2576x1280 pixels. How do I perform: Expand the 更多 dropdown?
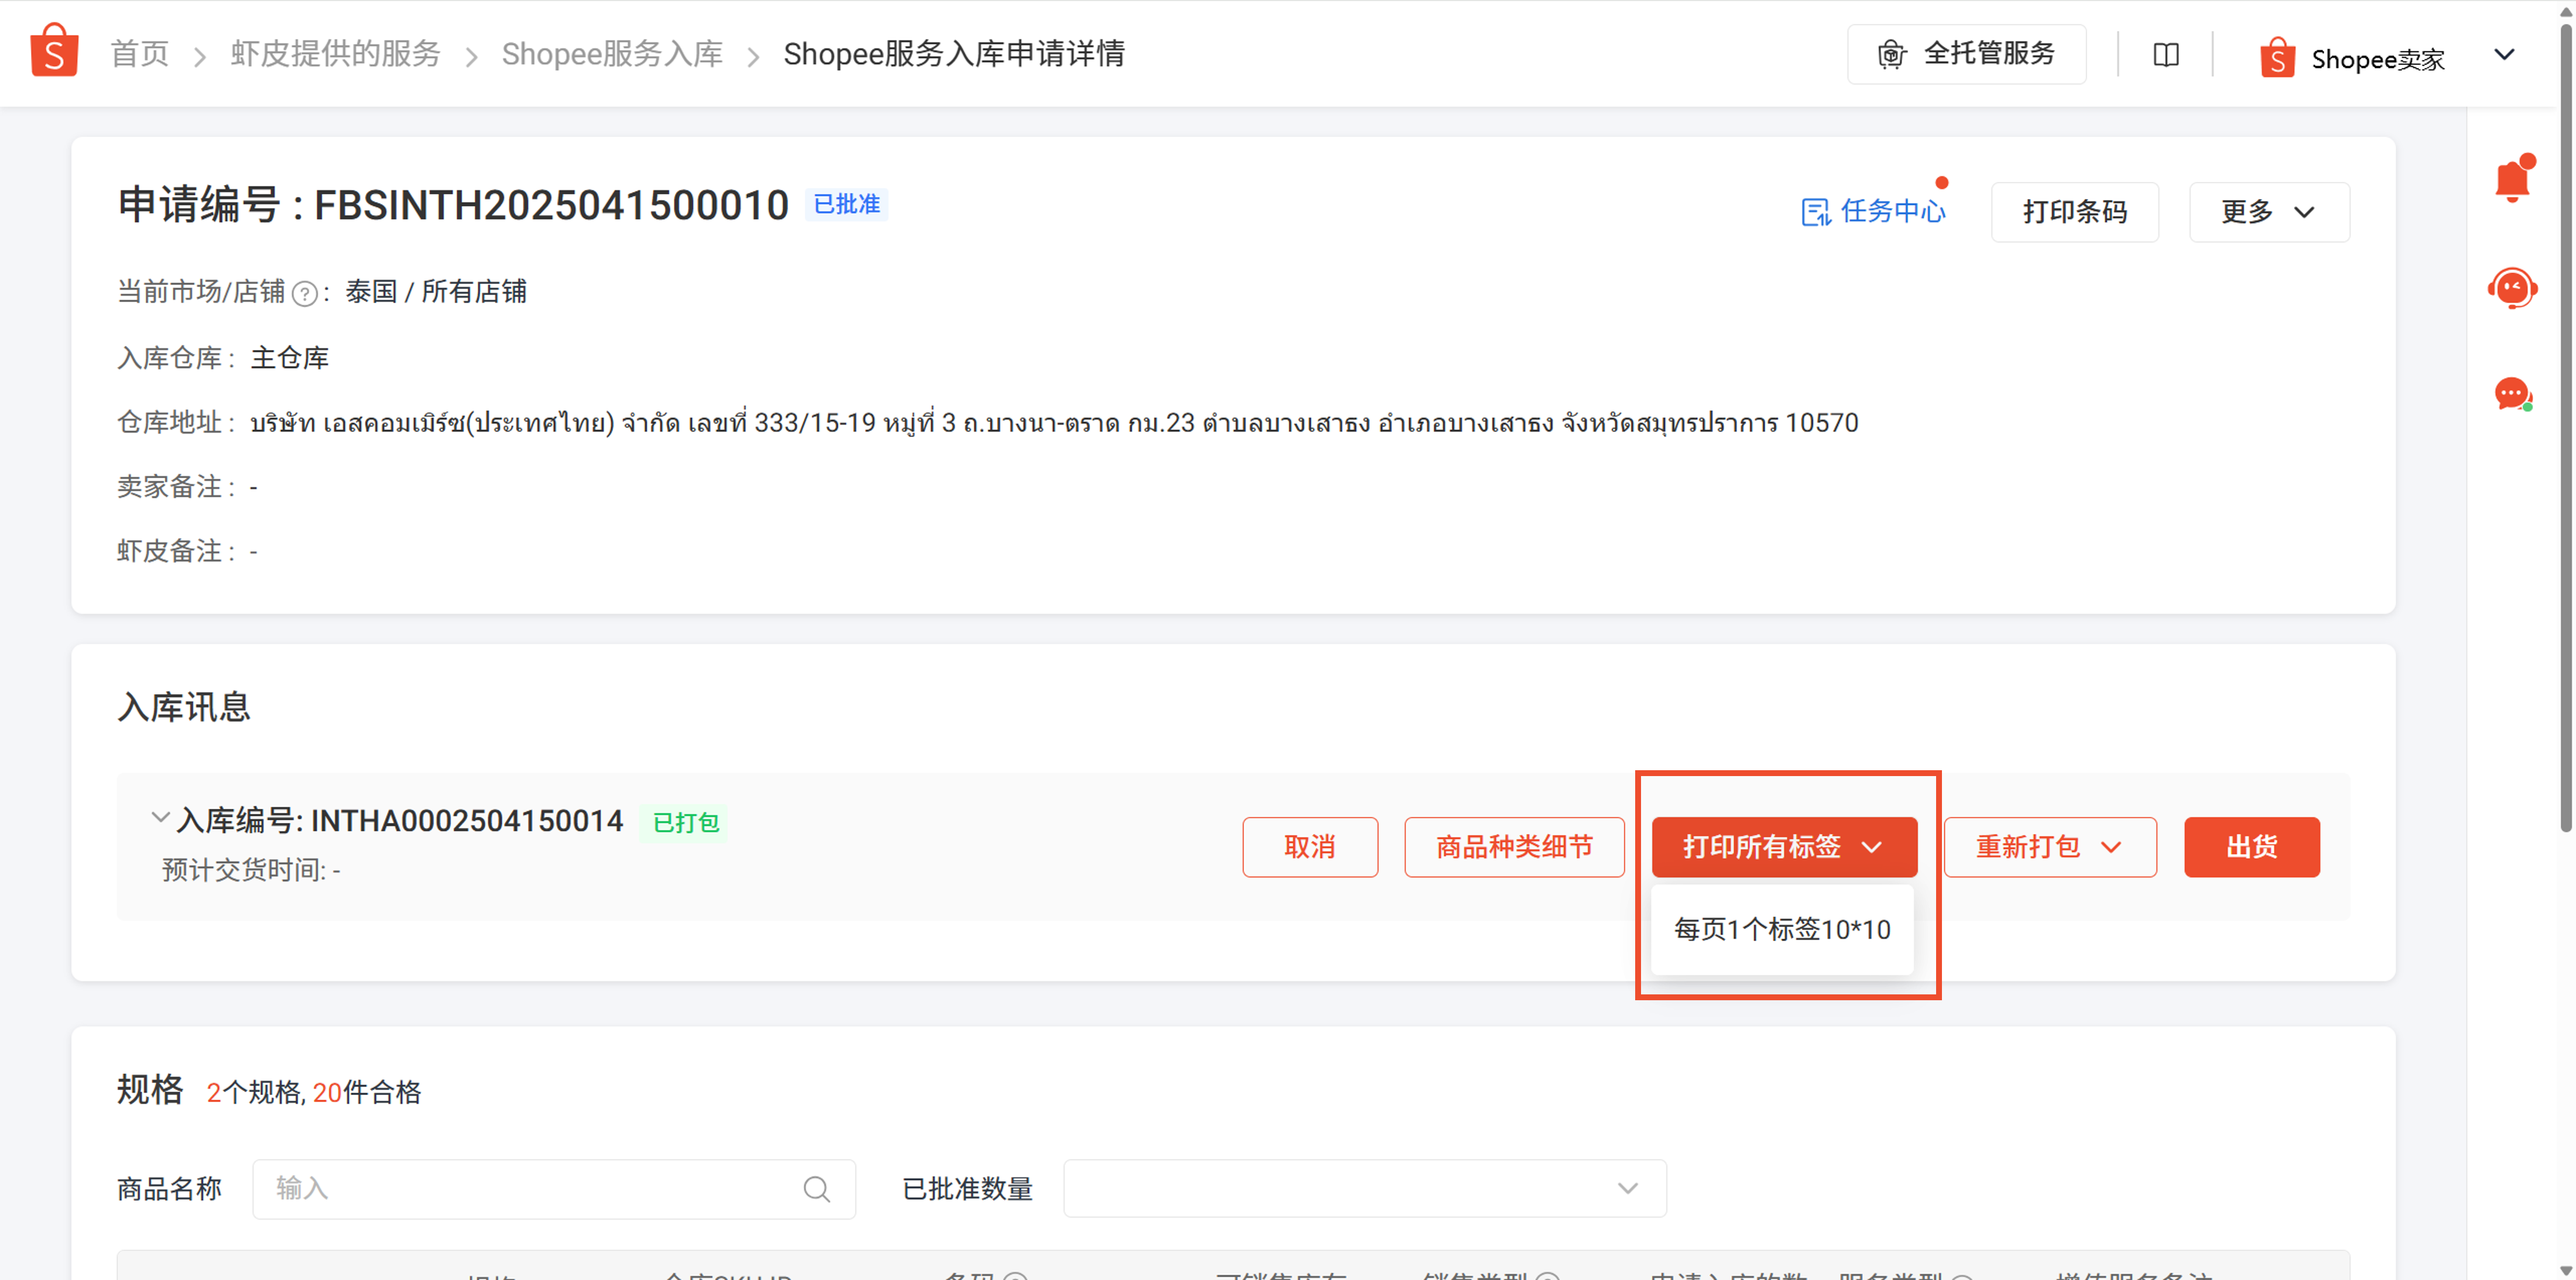[x=2268, y=212]
